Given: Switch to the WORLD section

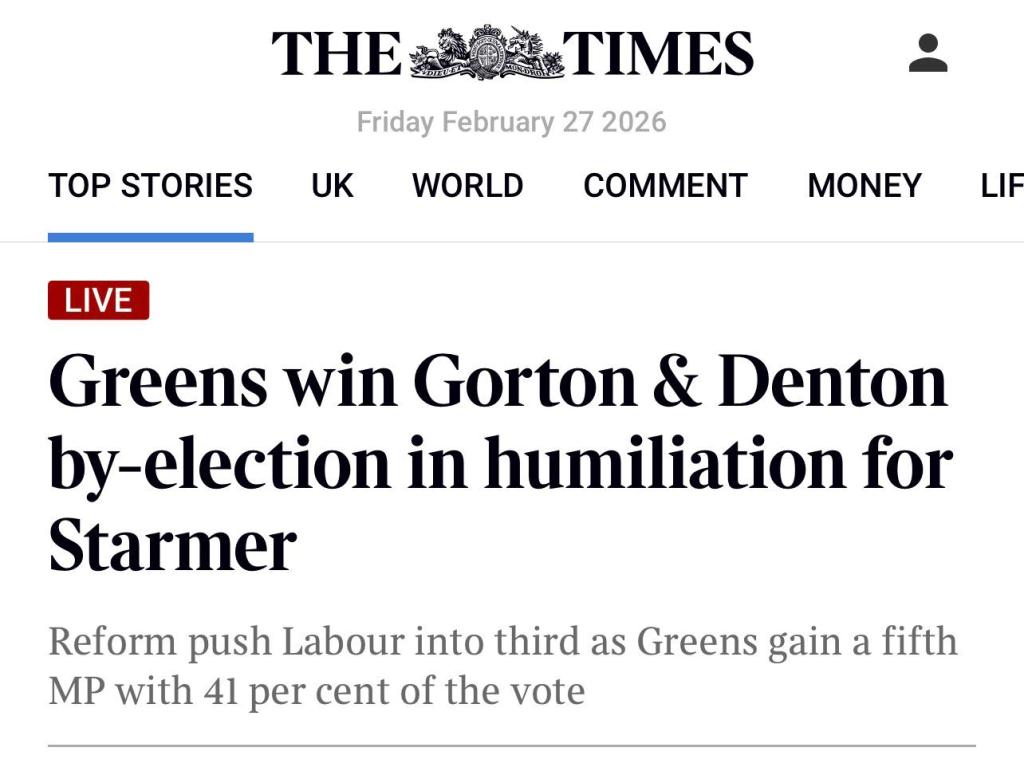Looking at the screenshot, I should coord(467,186).
